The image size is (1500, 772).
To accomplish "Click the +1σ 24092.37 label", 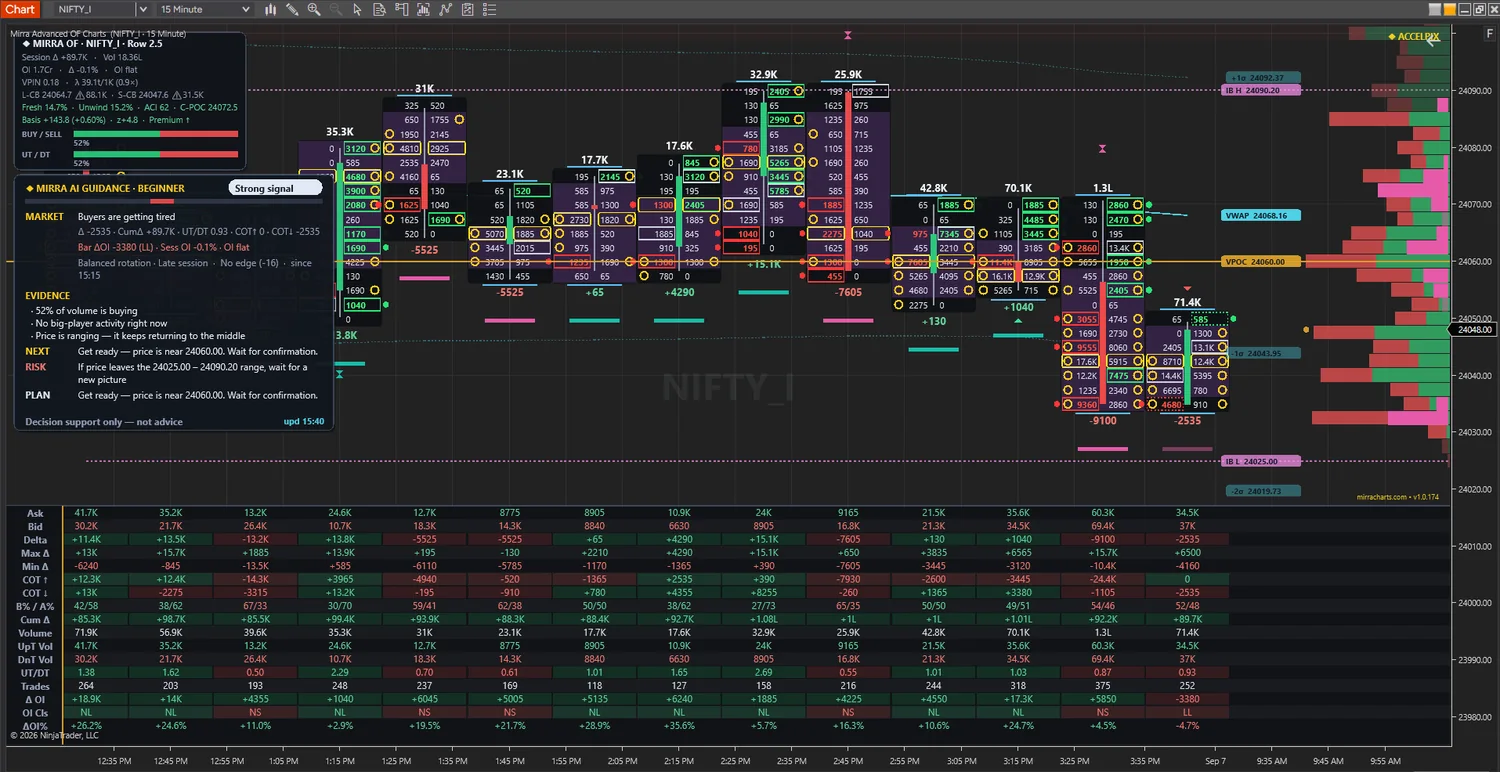I will click(1264, 77).
